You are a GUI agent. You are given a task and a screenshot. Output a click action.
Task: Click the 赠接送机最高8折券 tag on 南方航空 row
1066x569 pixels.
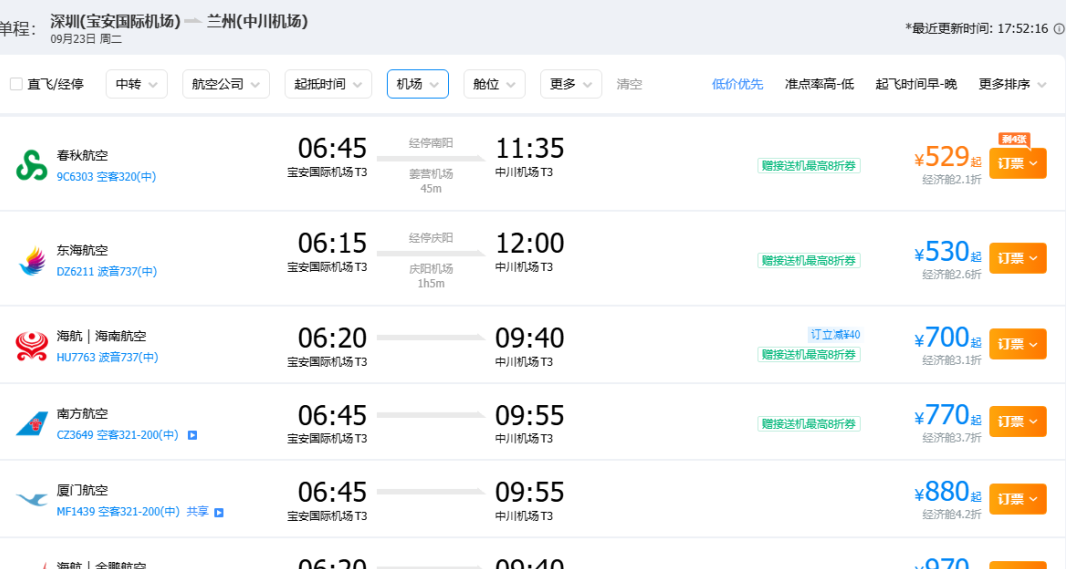809,424
